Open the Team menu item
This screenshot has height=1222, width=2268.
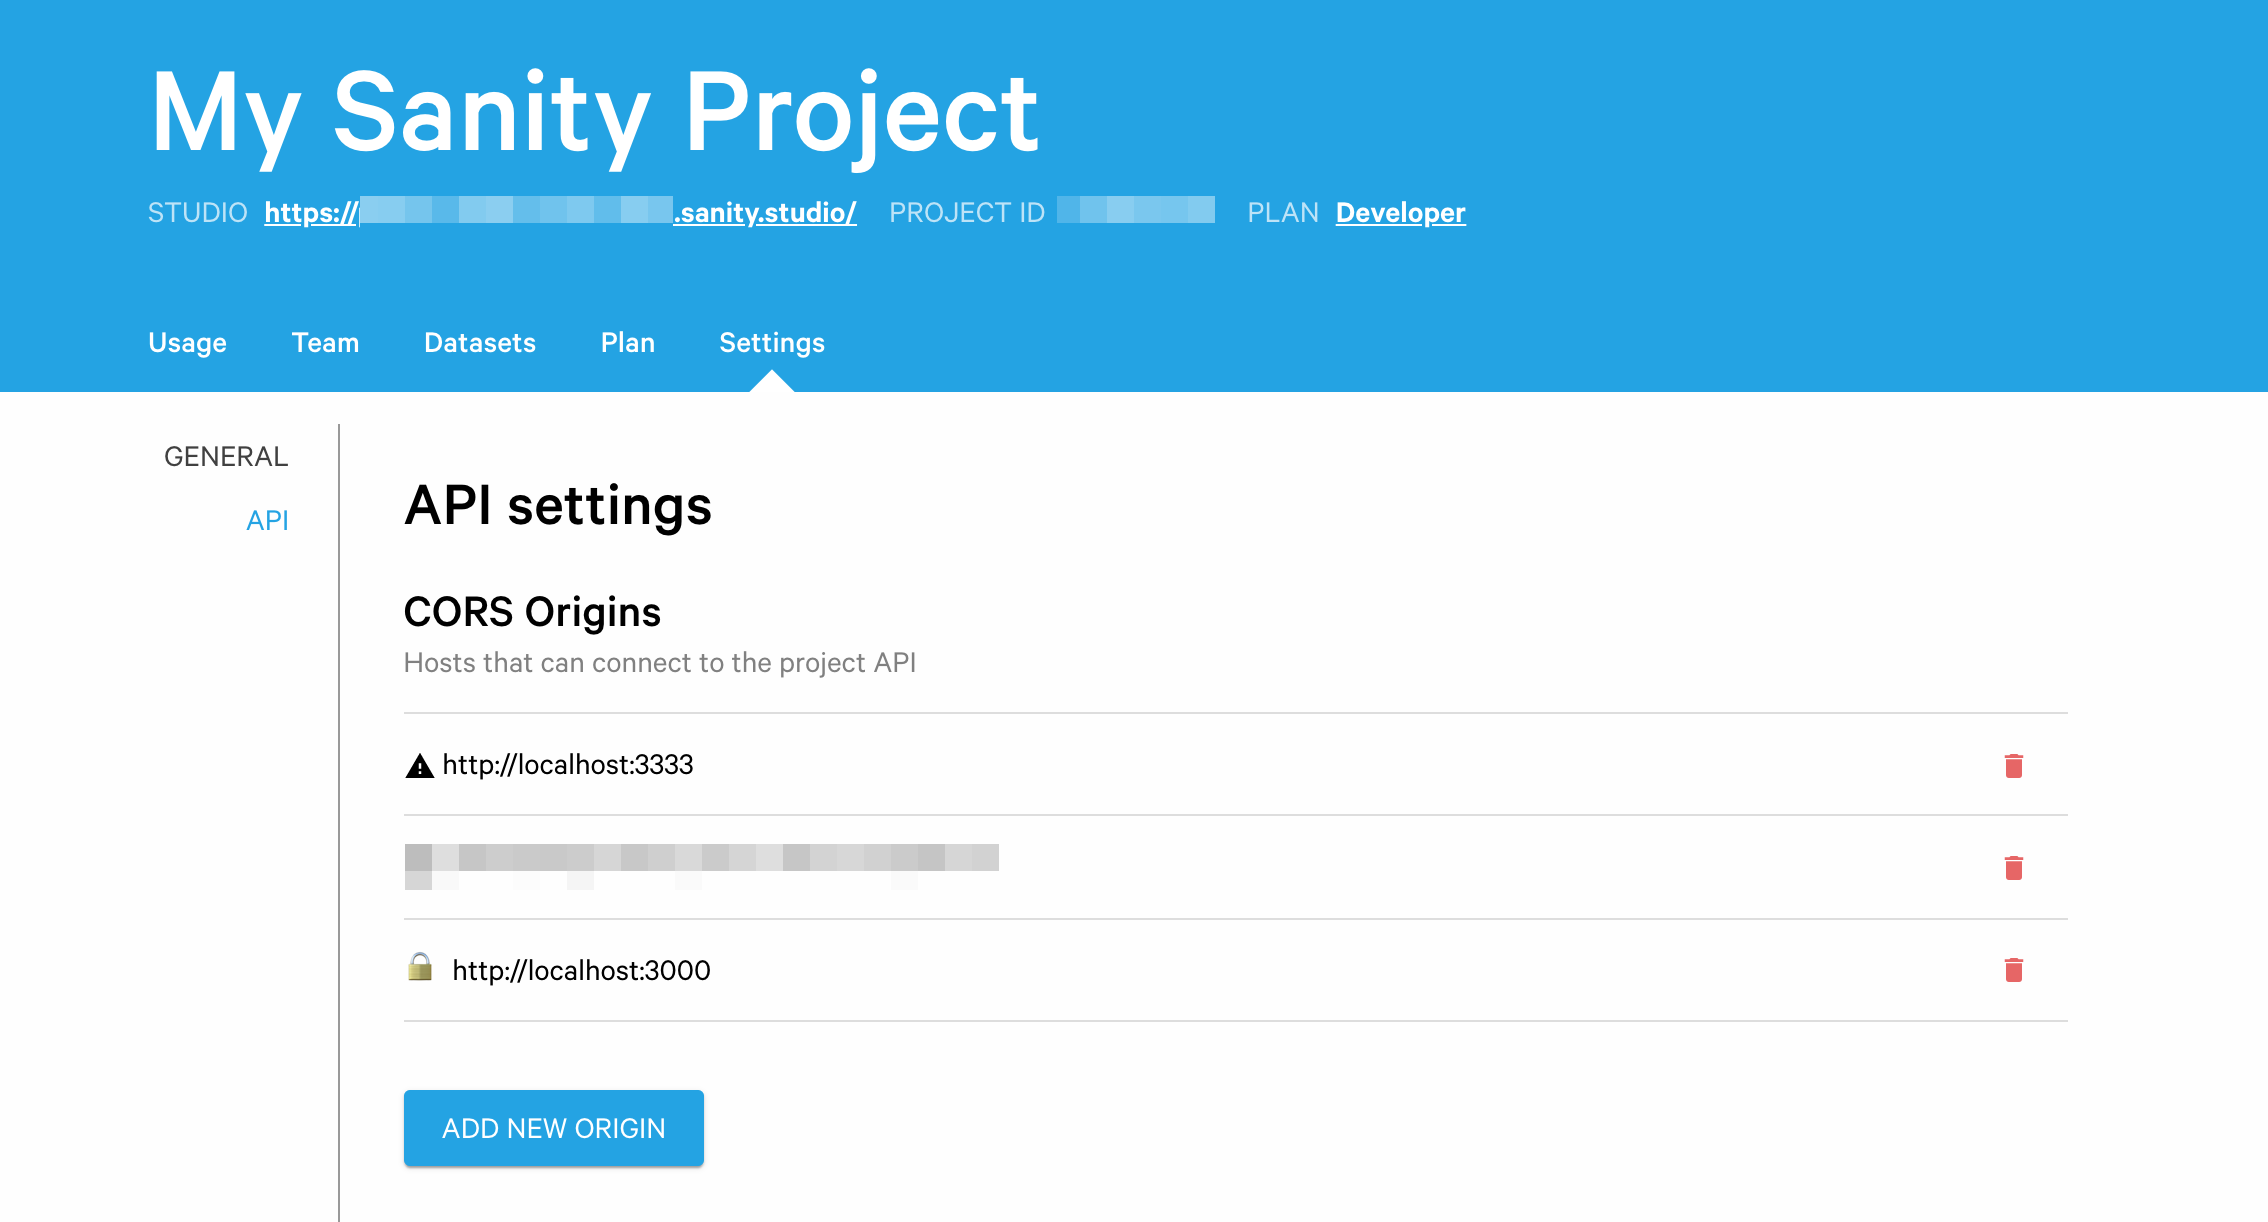coord(325,343)
